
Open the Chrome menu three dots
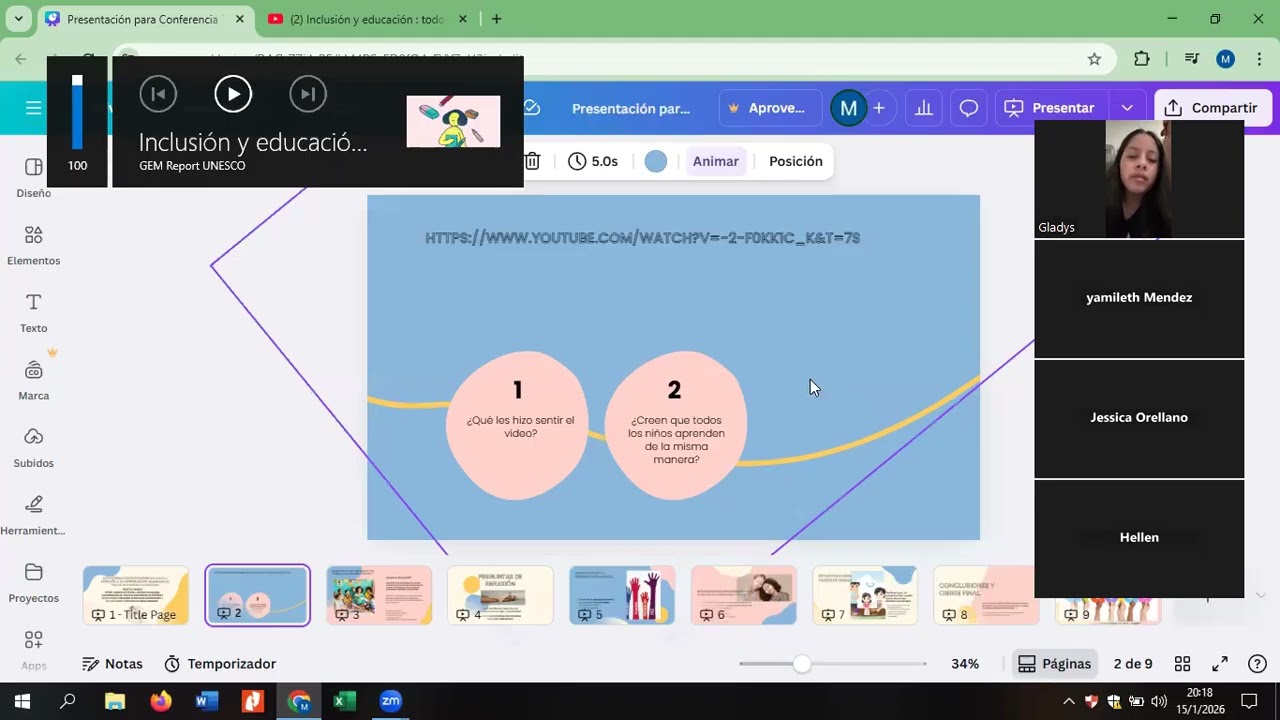pyautogui.click(x=1259, y=59)
